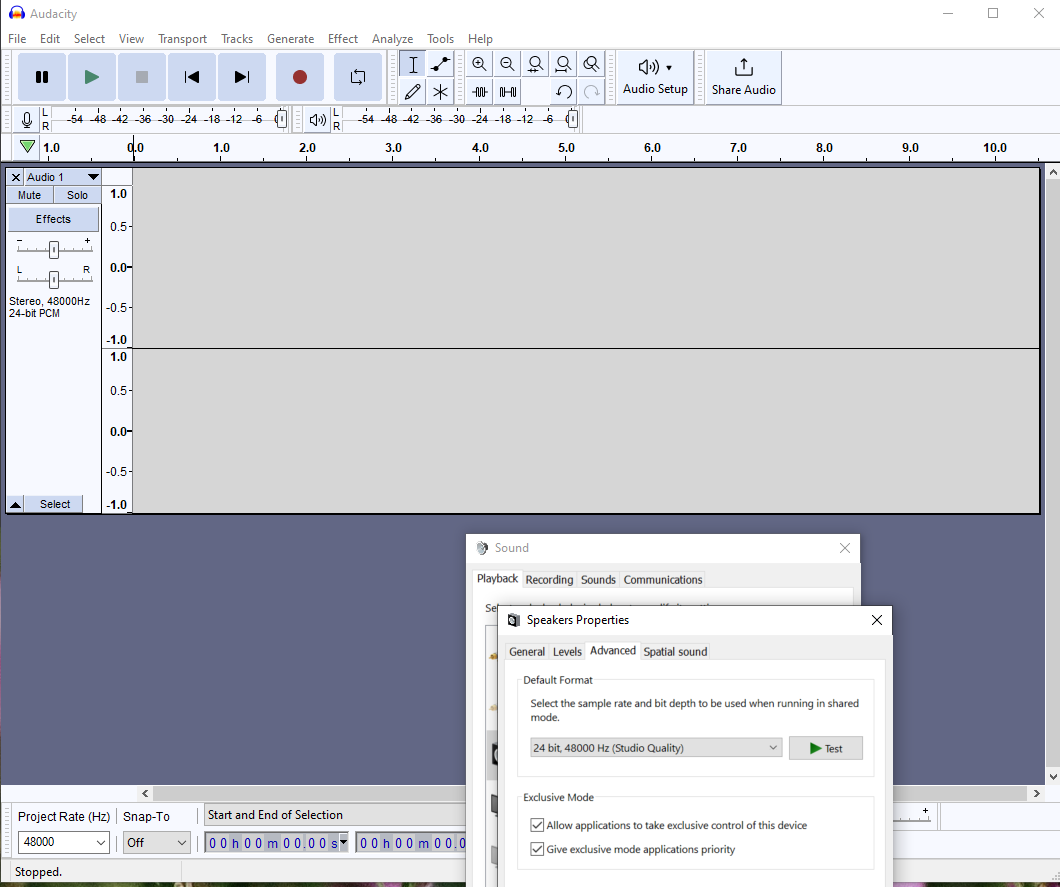Uncheck Give exclusive mode applications priority
Viewport: 1060px width, 887px height.
[538, 850]
